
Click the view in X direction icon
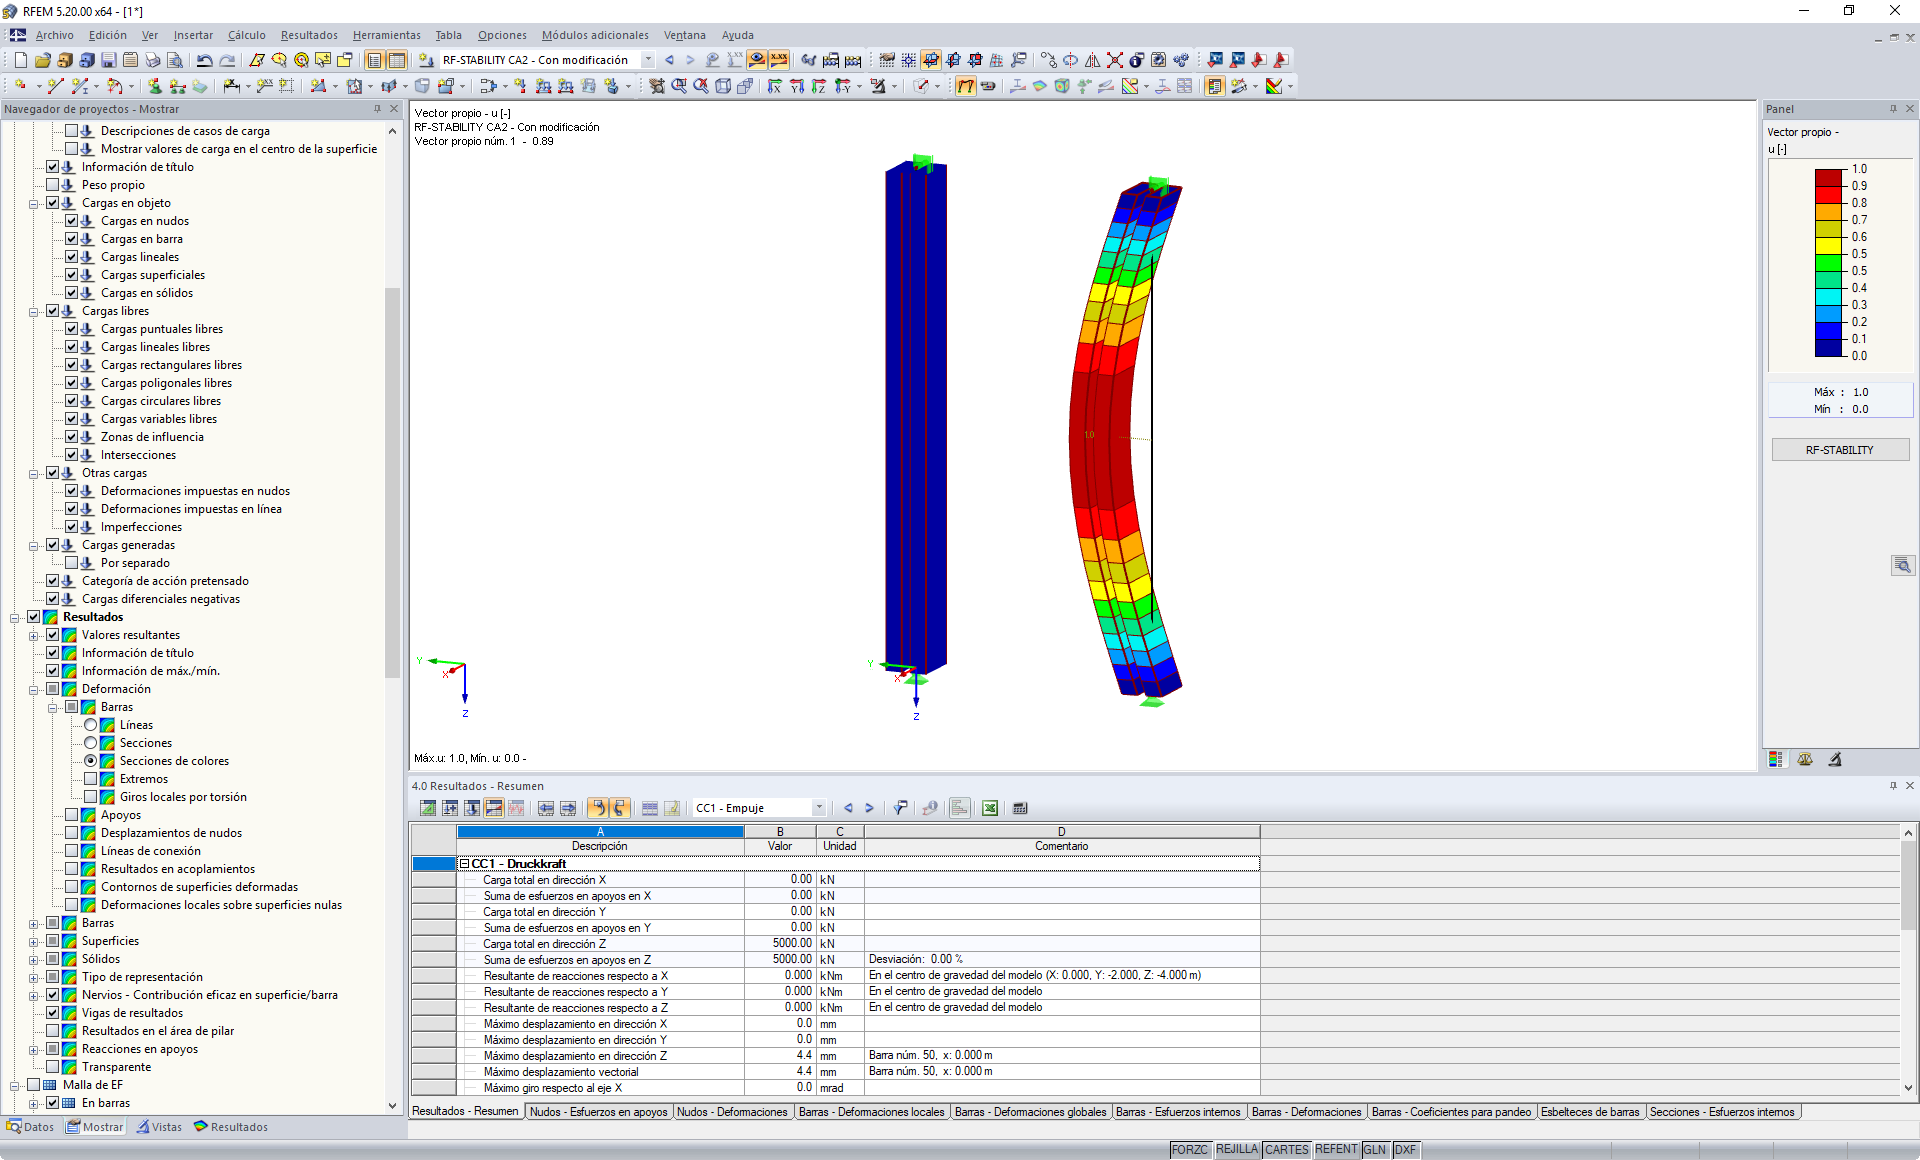coord(774,86)
